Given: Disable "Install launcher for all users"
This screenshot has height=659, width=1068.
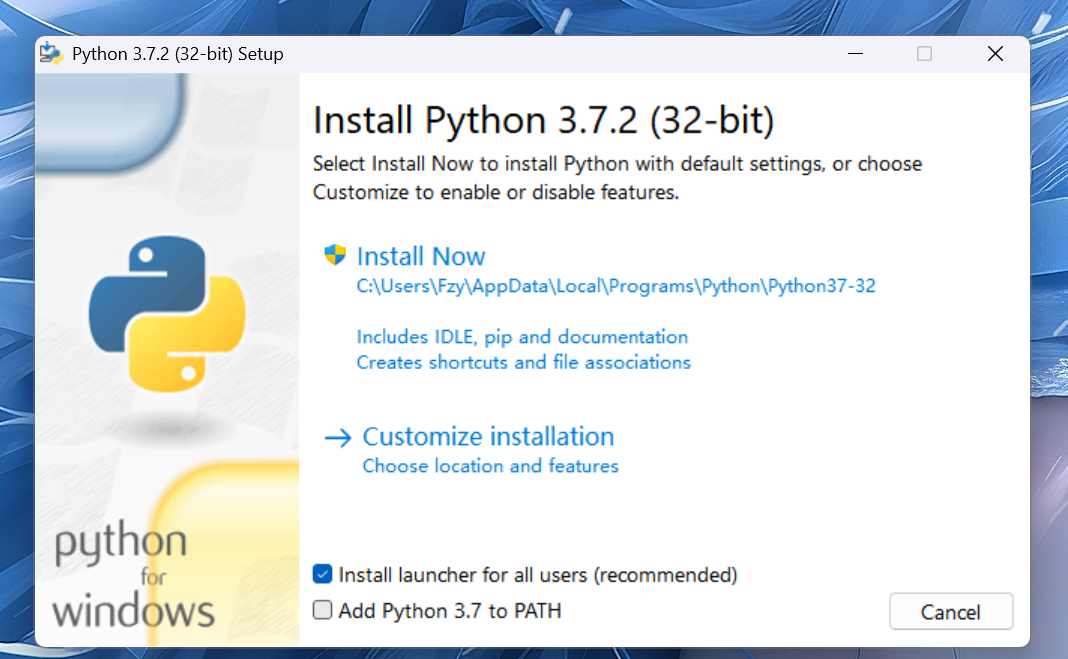Looking at the screenshot, I should [x=322, y=574].
